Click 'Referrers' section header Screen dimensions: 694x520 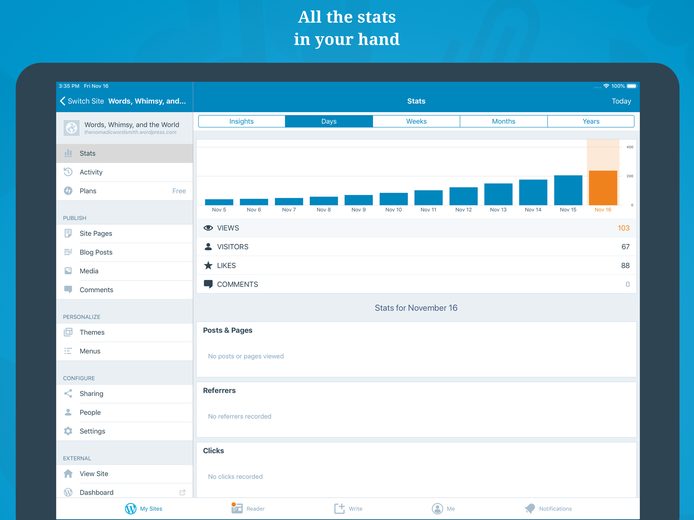[x=219, y=390]
